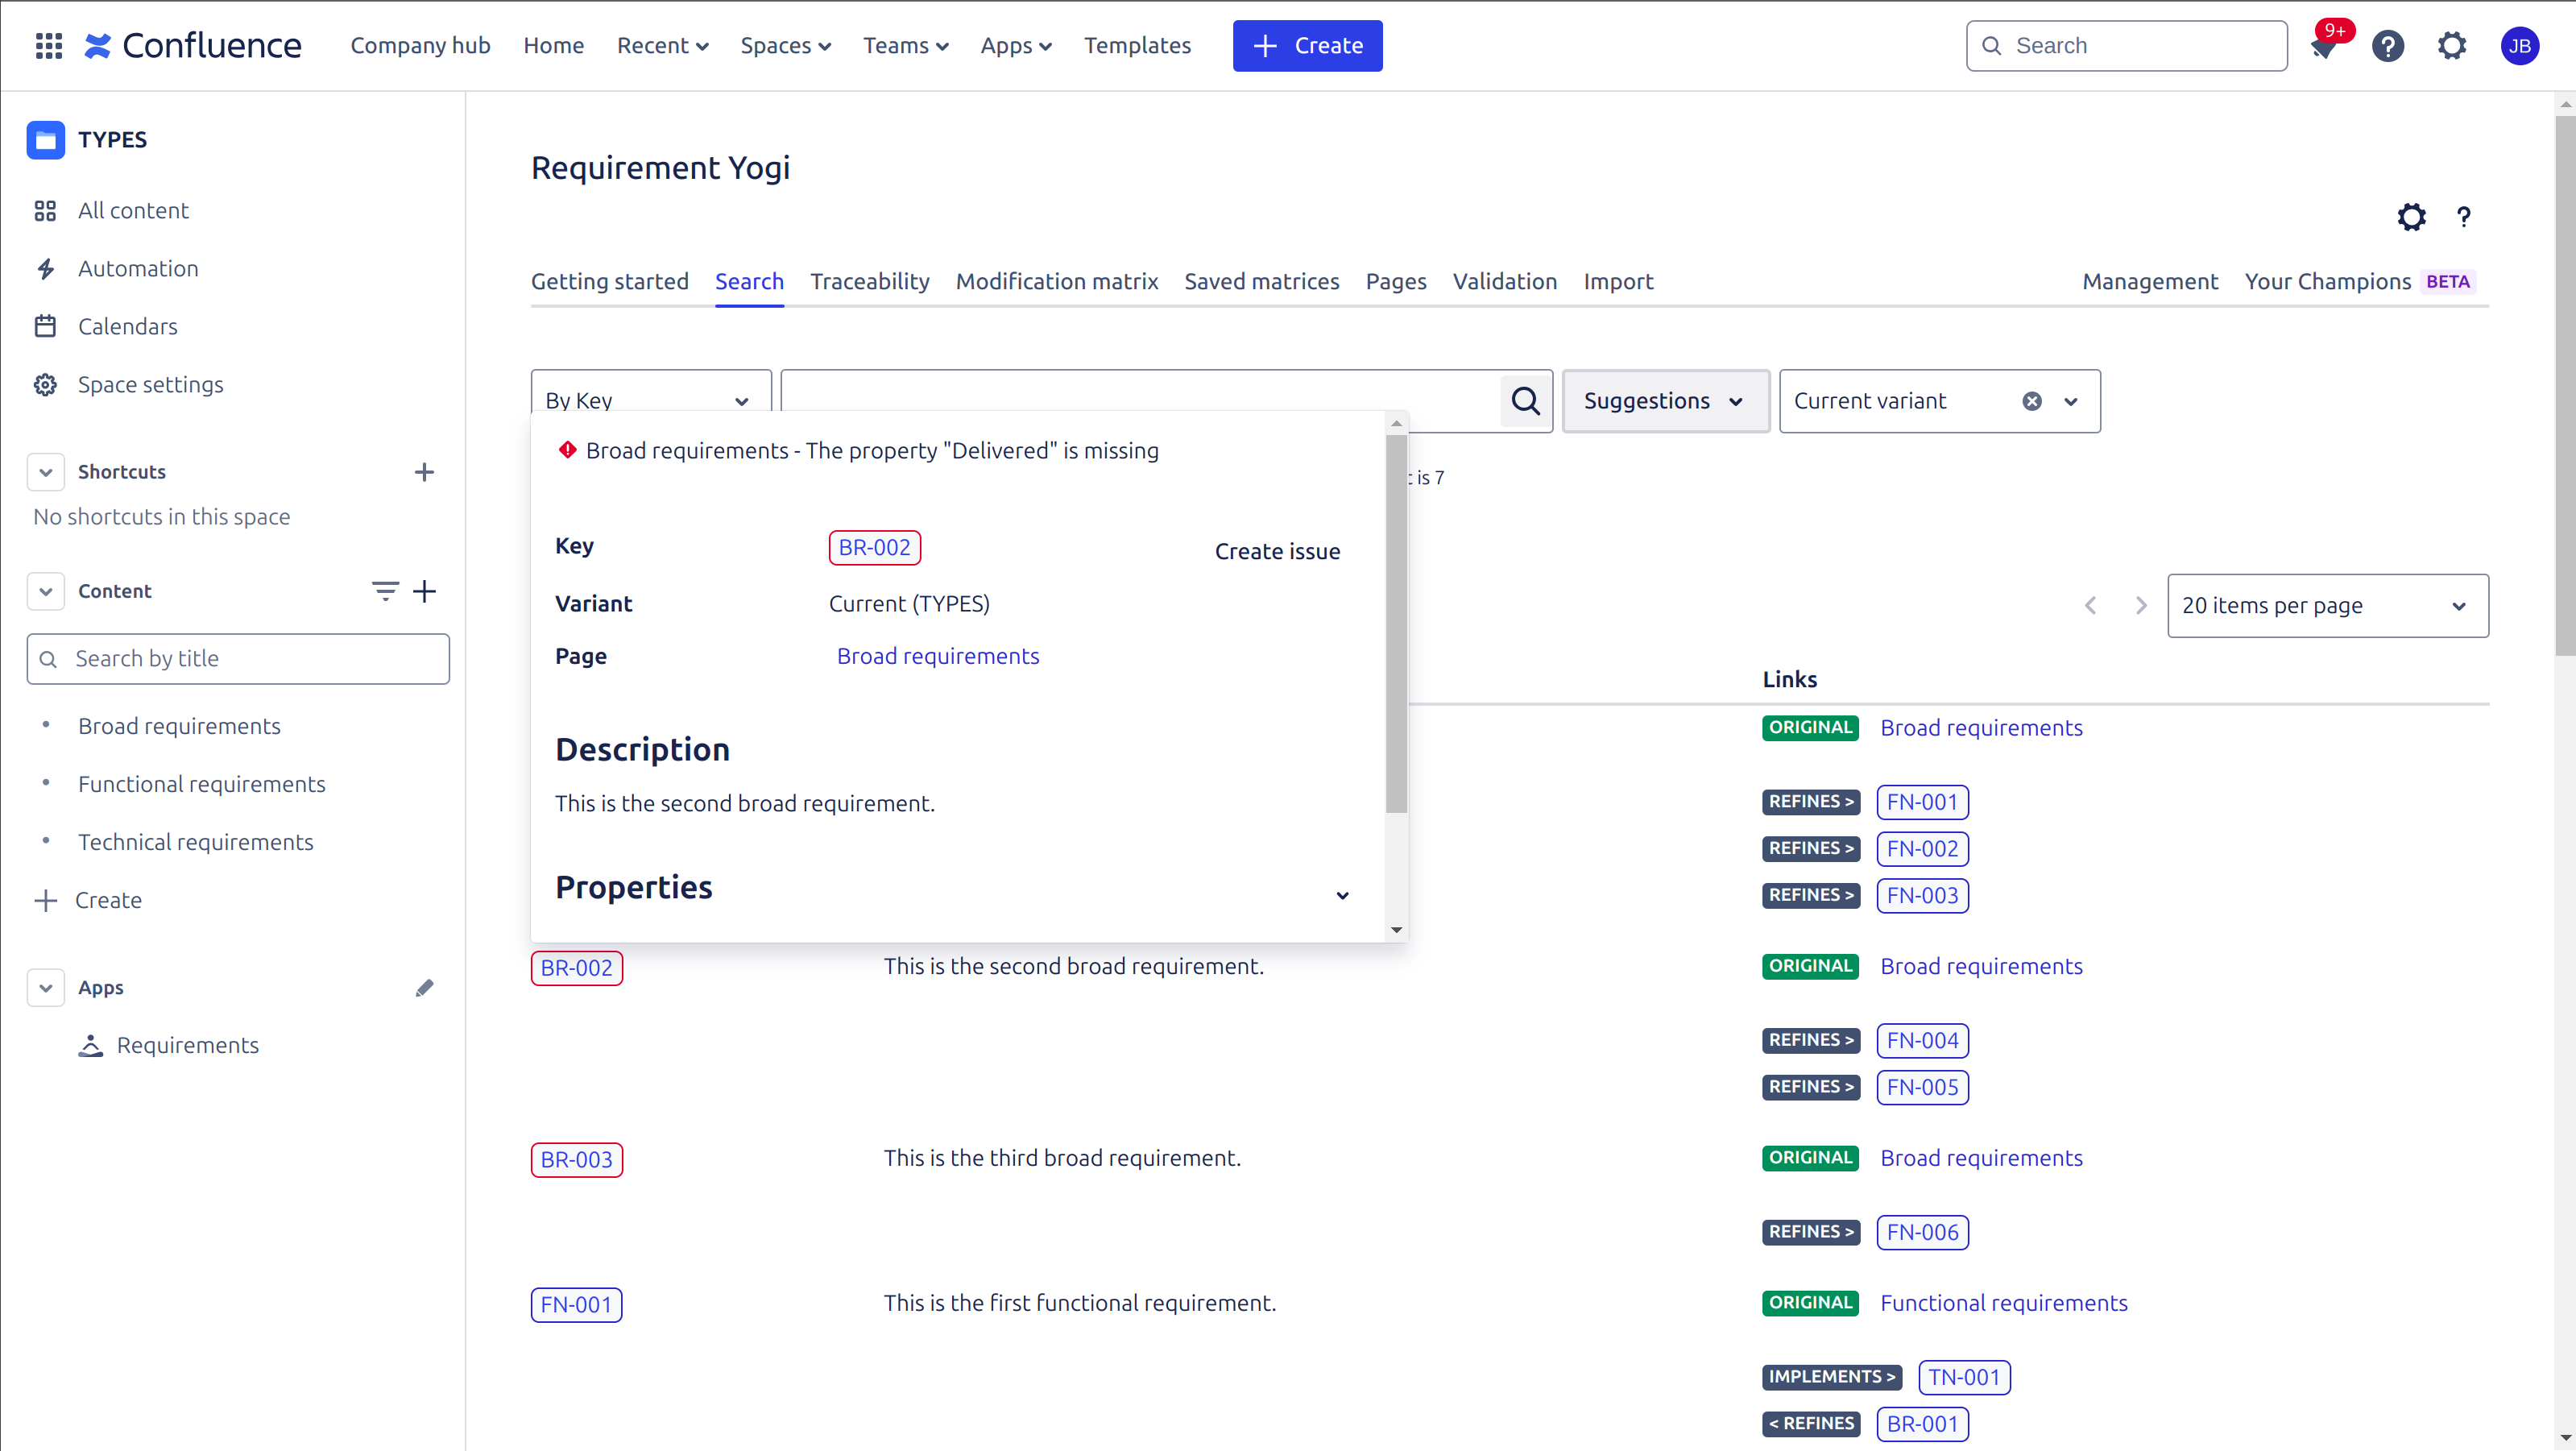Switch to the Traceability tab

coord(869,282)
